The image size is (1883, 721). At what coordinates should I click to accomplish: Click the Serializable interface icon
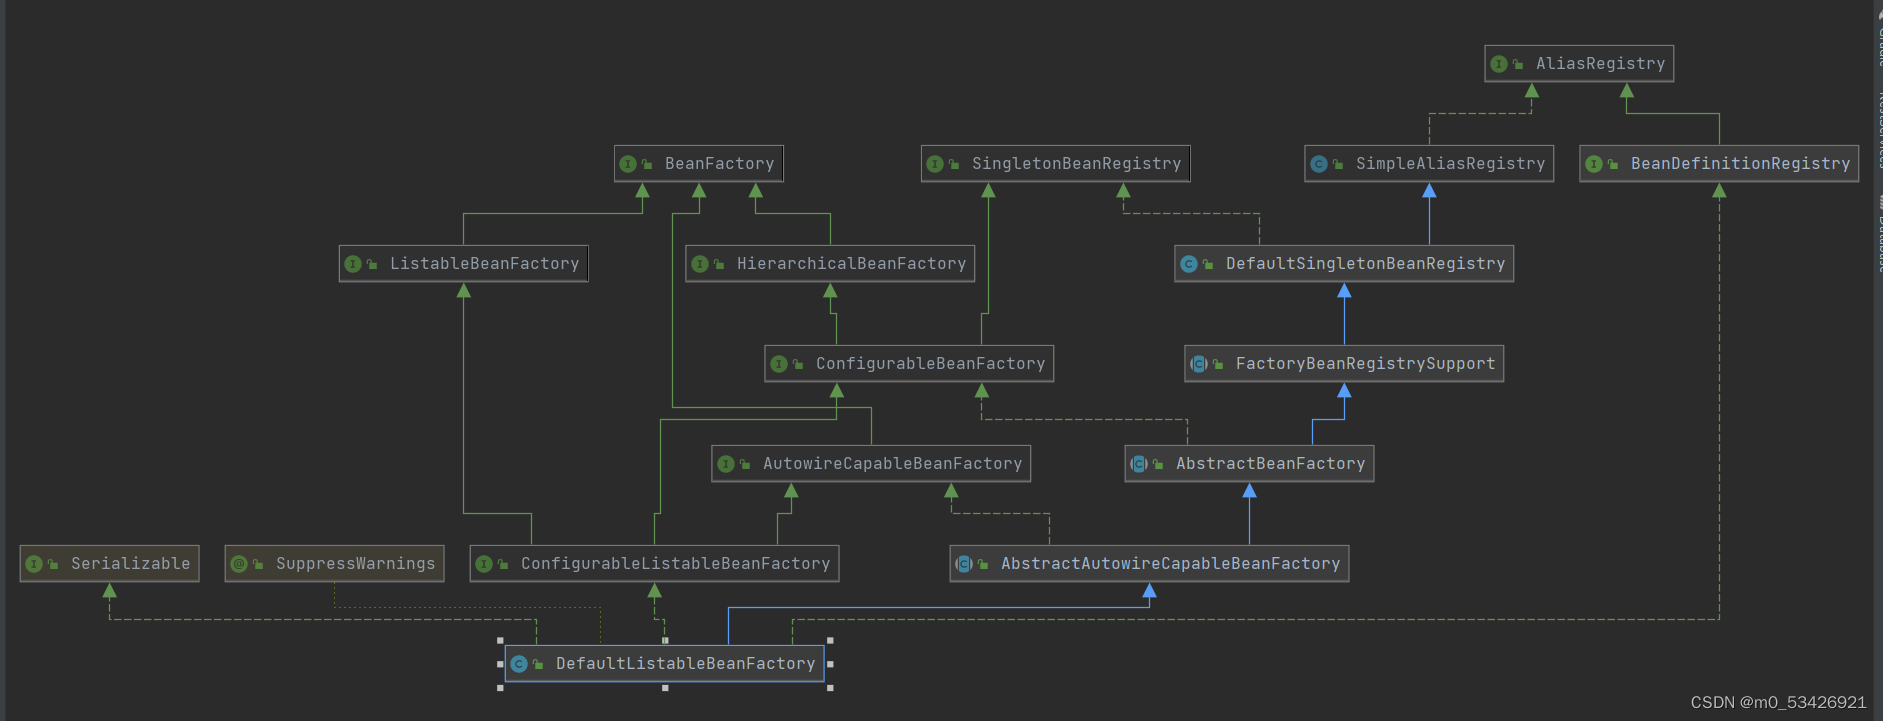pyautogui.click(x=34, y=564)
